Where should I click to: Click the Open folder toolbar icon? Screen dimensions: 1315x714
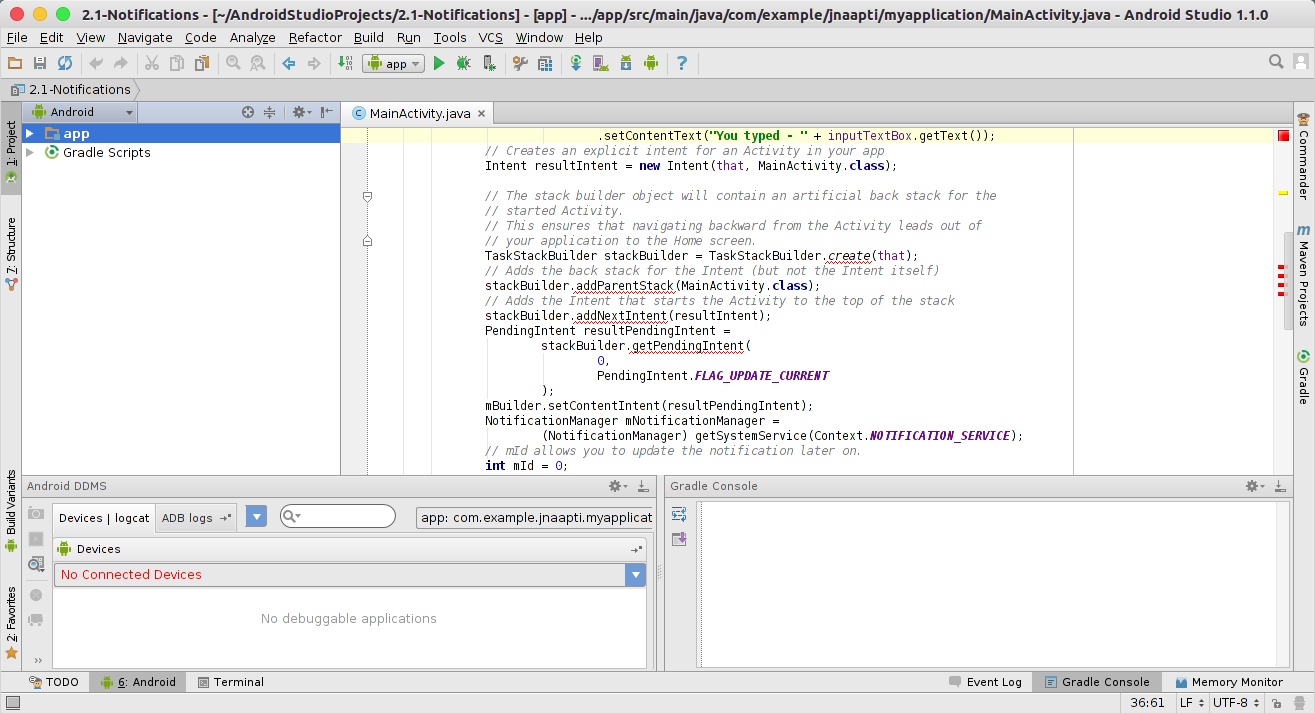[x=15, y=63]
